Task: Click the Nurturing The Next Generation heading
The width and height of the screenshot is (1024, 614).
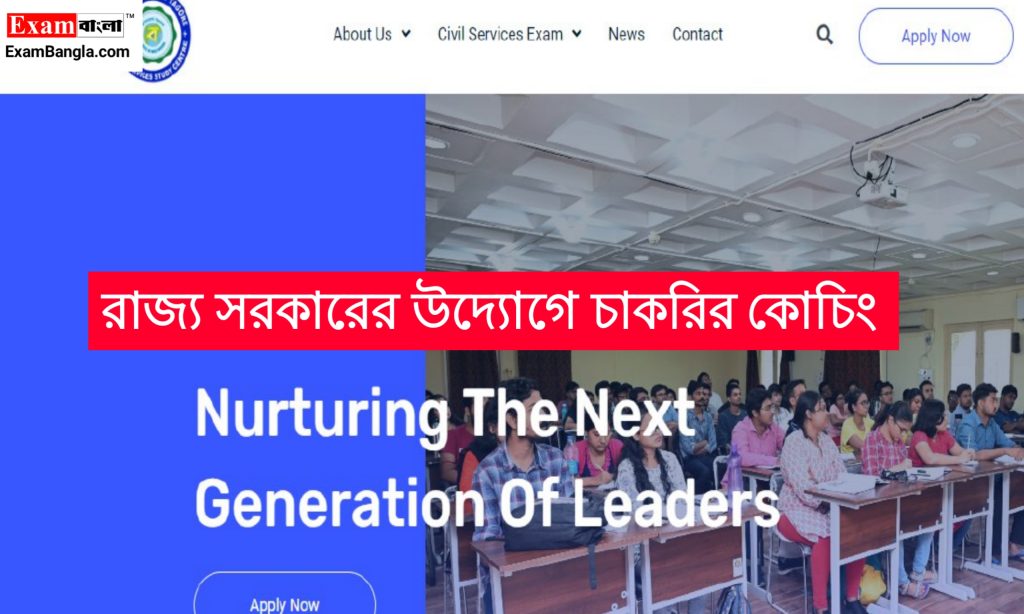Action: click(x=487, y=457)
